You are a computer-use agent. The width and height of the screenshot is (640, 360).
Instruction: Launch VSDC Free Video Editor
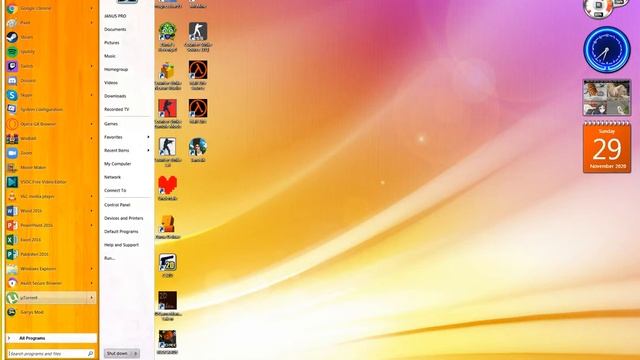[51, 182]
